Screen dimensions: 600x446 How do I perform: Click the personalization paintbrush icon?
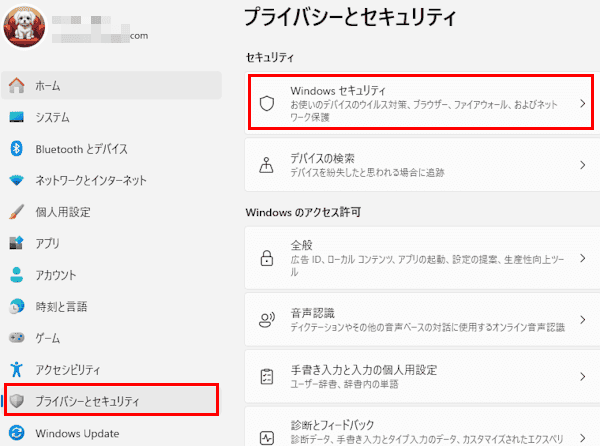point(16,212)
